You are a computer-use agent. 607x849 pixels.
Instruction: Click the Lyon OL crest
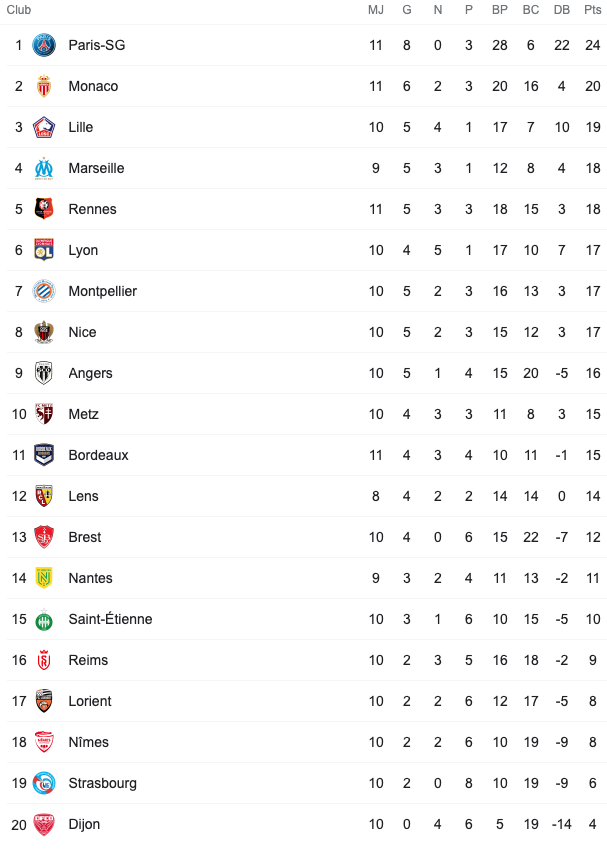point(44,250)
